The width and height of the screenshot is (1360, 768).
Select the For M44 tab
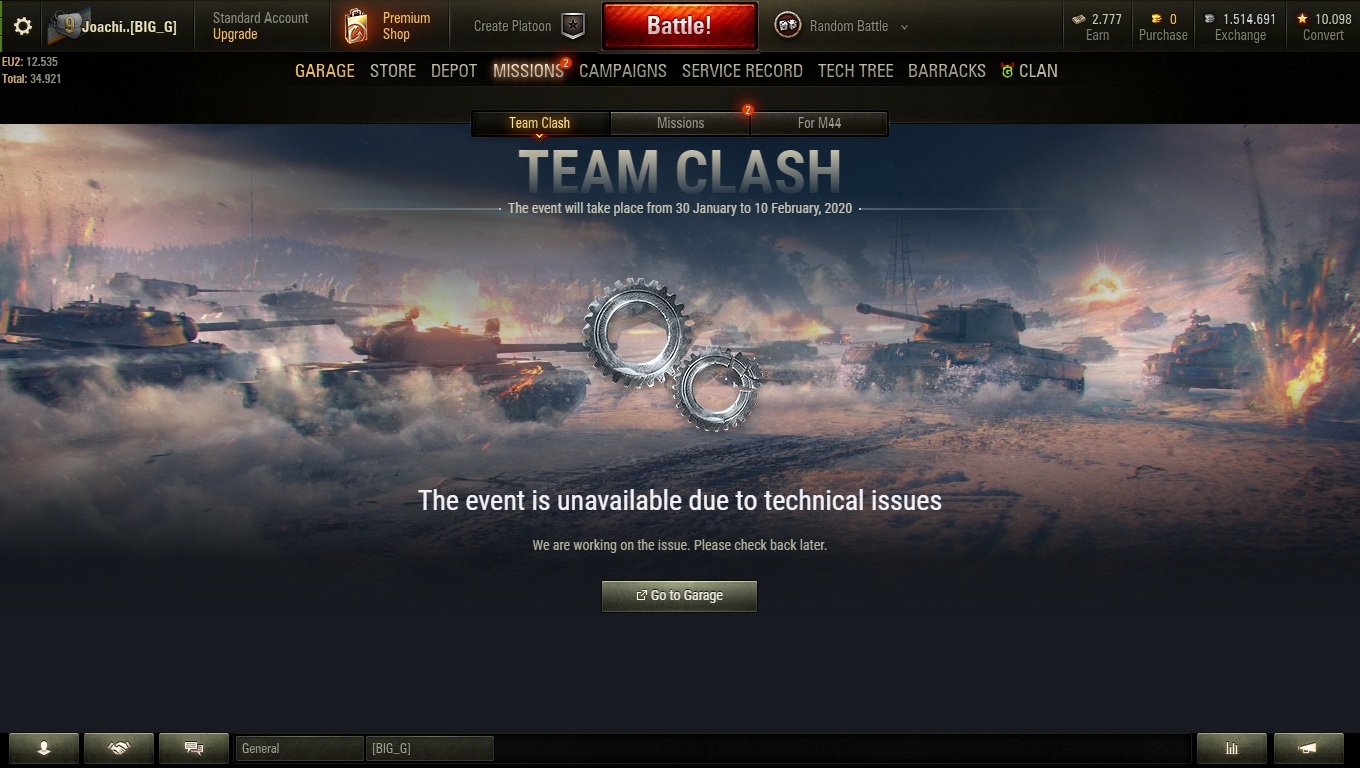tap(819, 123)
